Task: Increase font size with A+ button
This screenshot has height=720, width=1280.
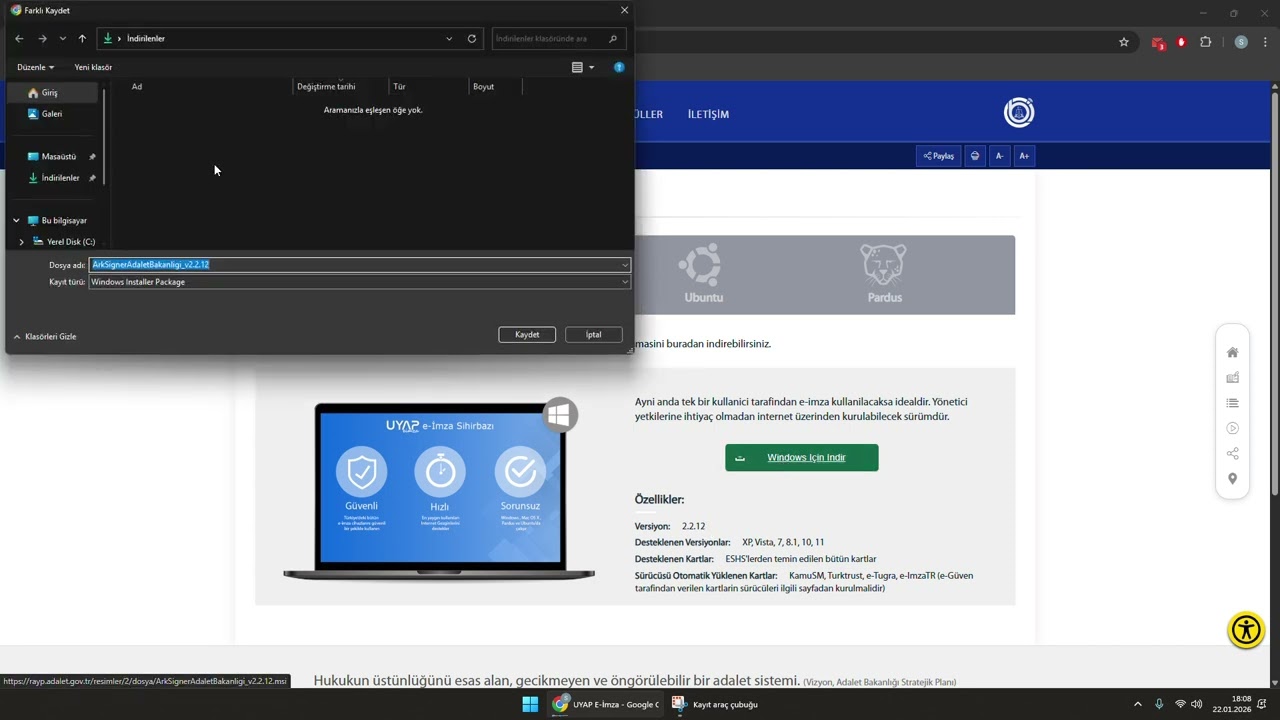Action: tap(1024, 156)
